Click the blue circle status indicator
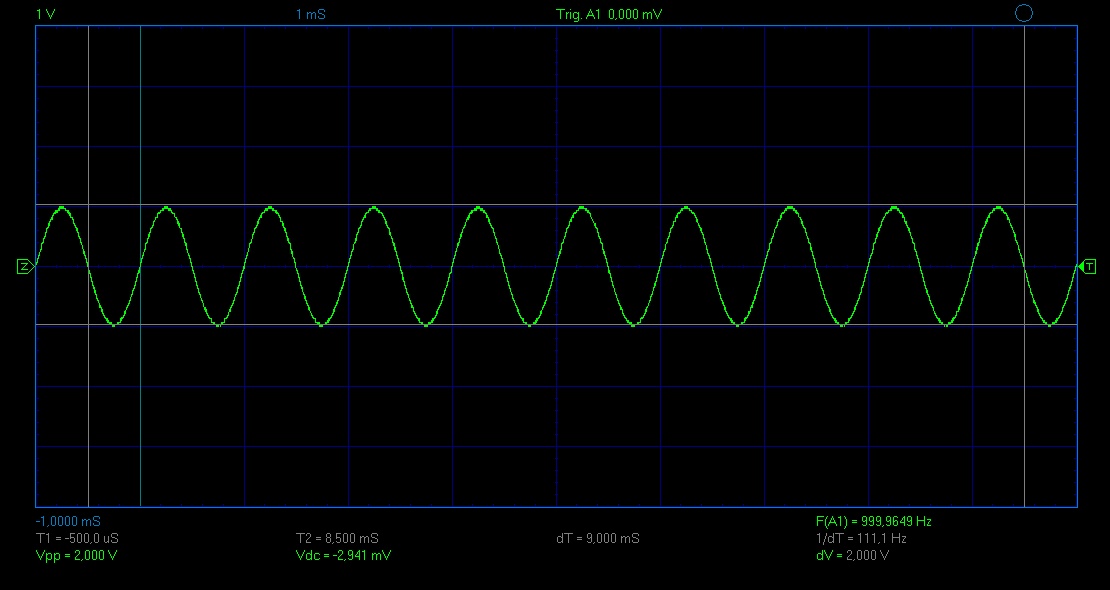The height and width of the screenshot is (590, 1110). (1024, 13)
